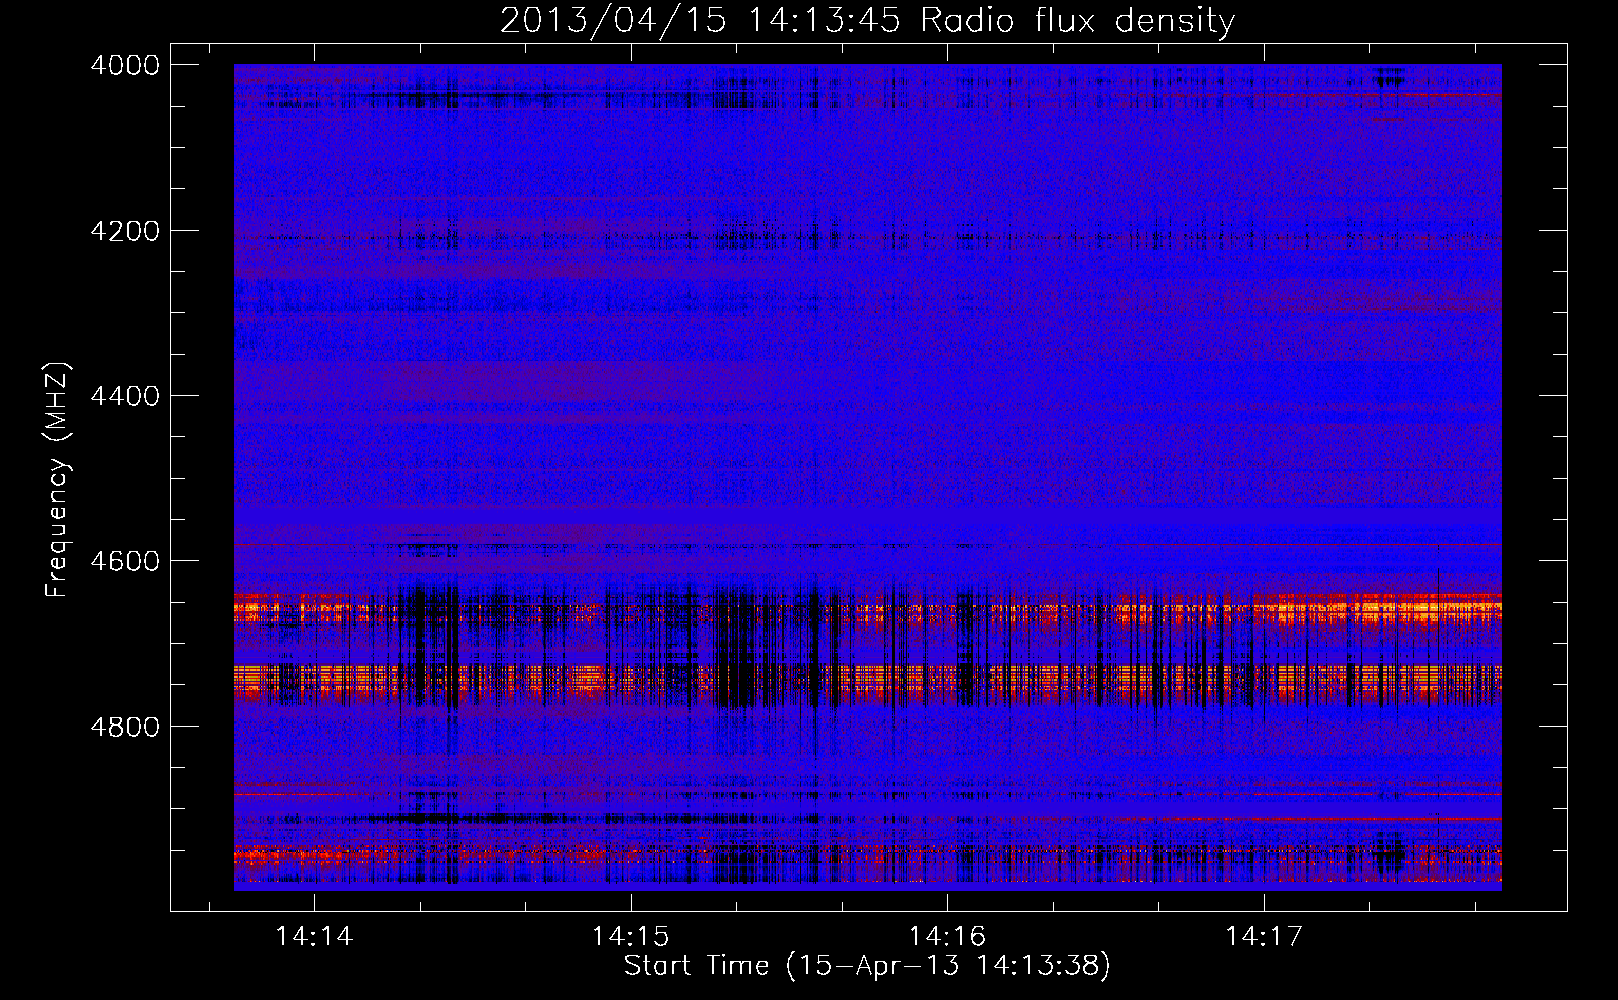Click the 4800 frequency axis label
The width and height of the screenshot is (1618, 1000).
click(124, 726)
